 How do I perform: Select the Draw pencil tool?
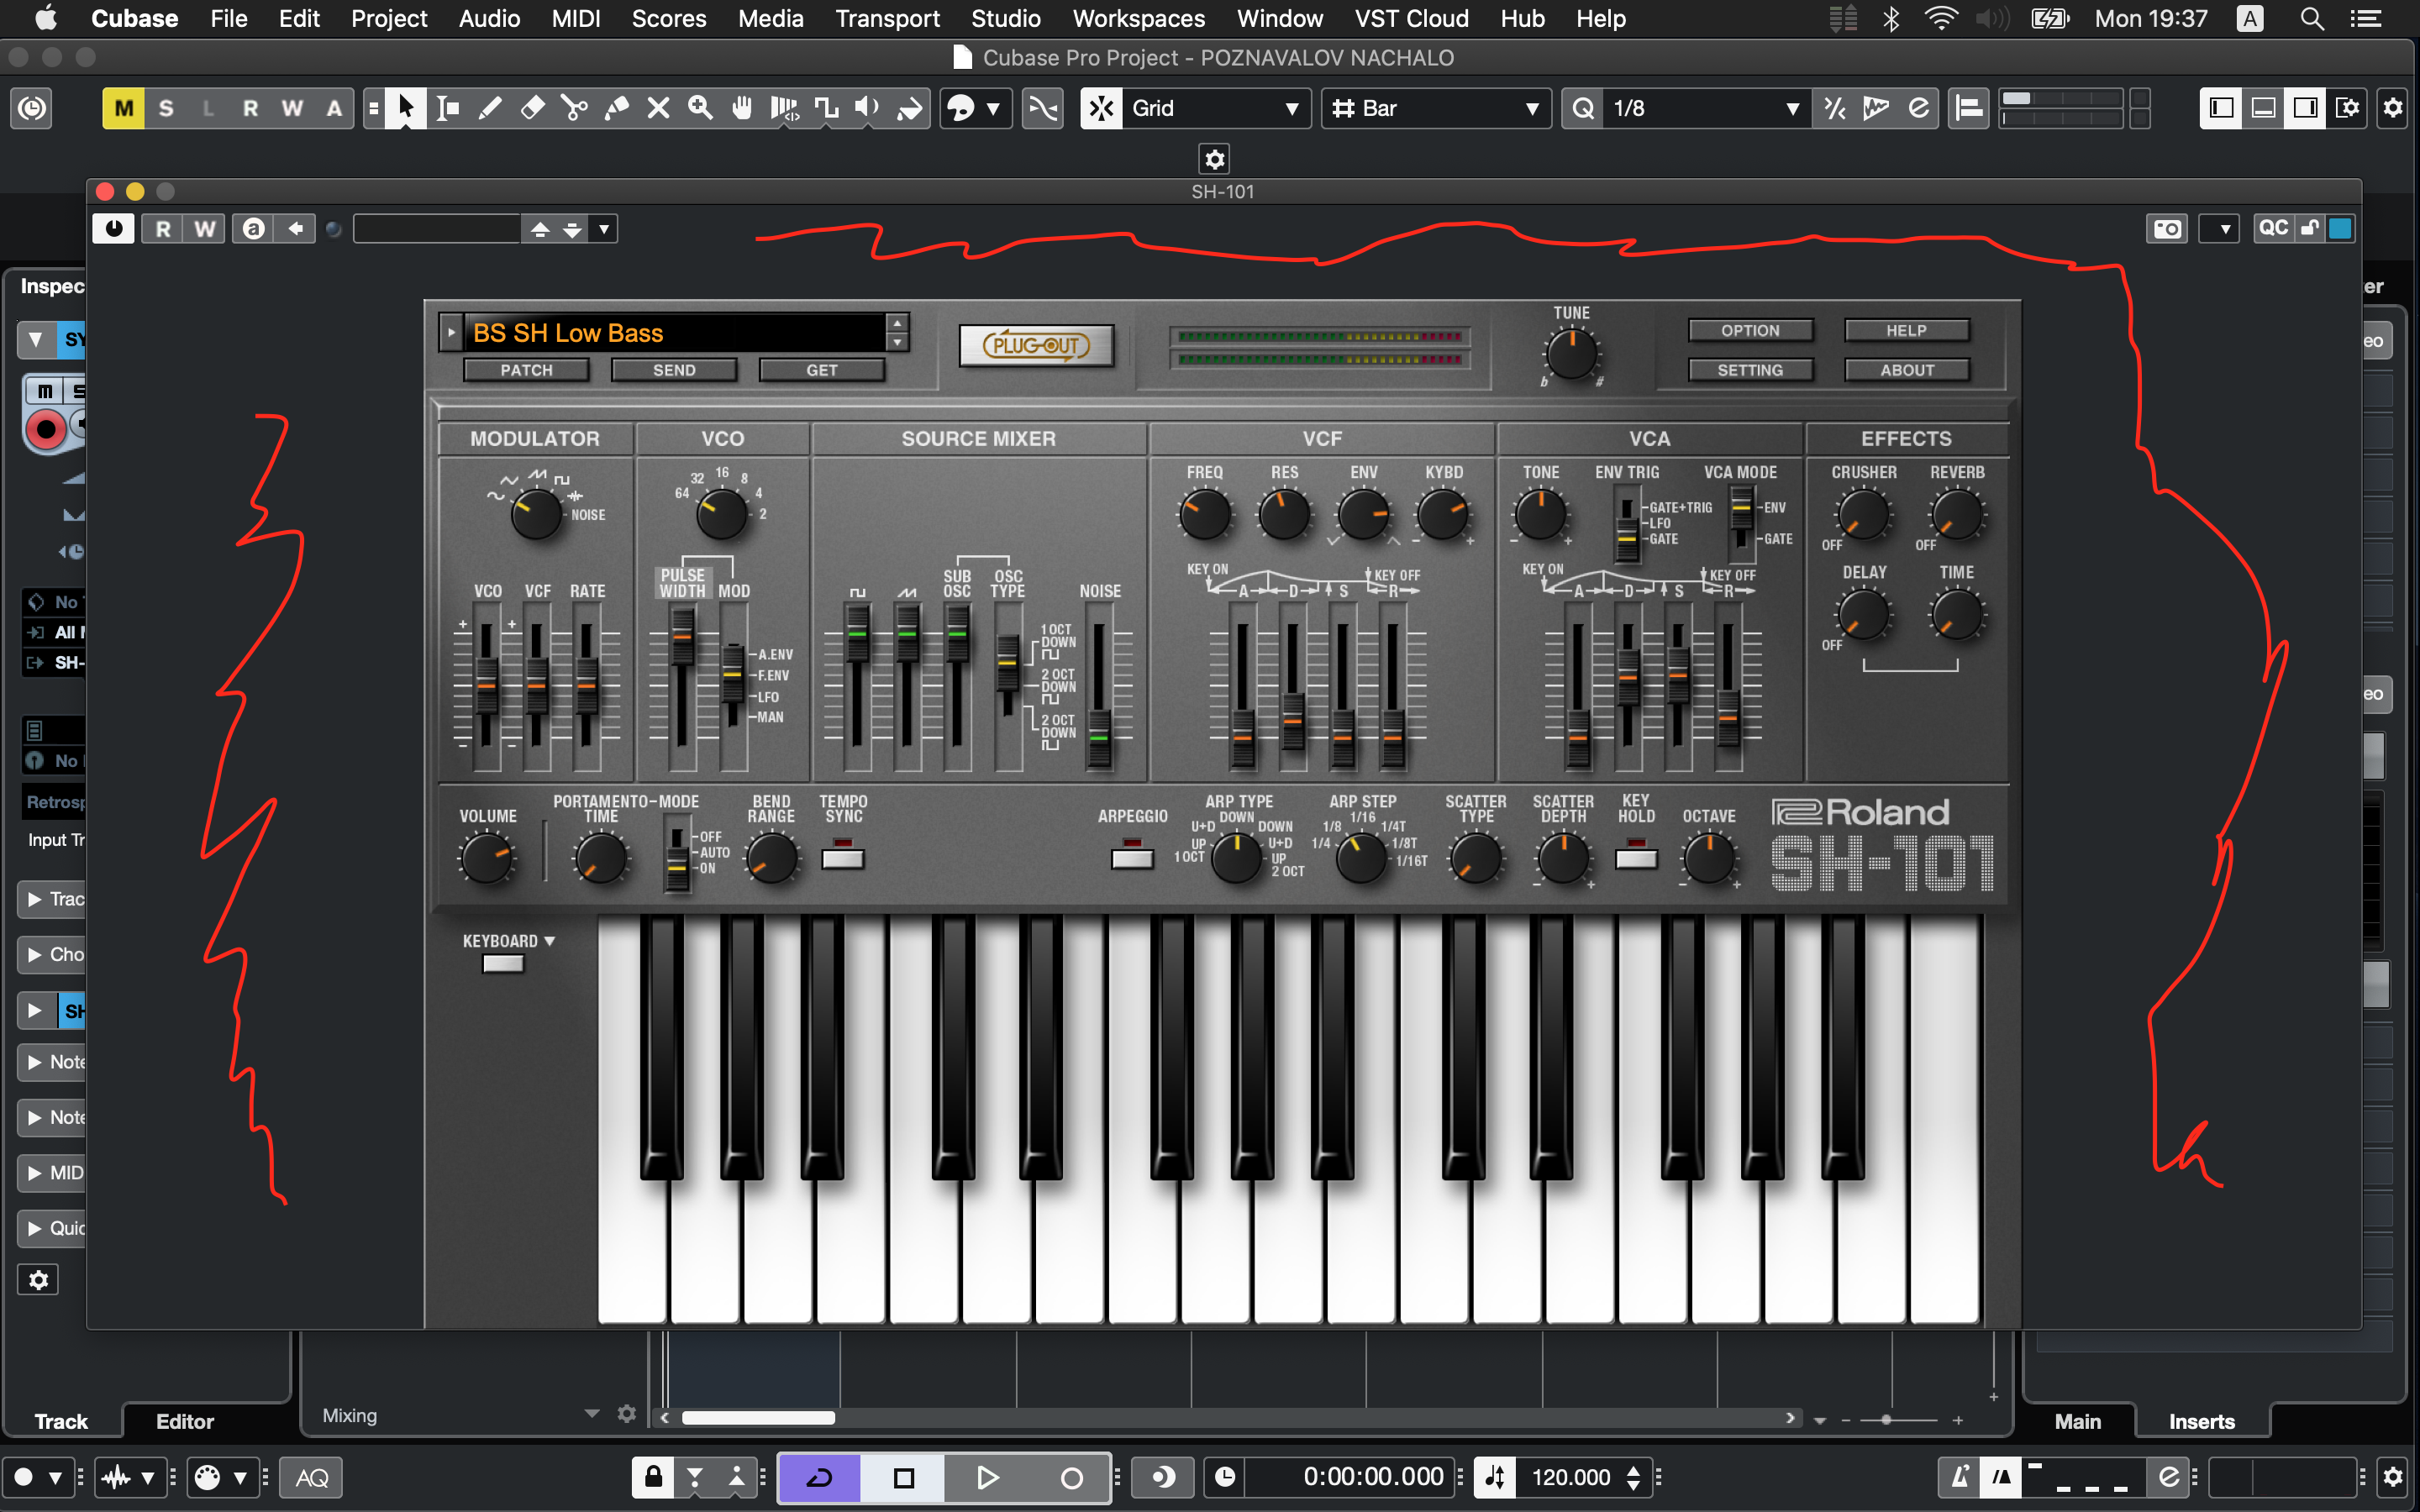pyautogui.click(x=490, y=108)
